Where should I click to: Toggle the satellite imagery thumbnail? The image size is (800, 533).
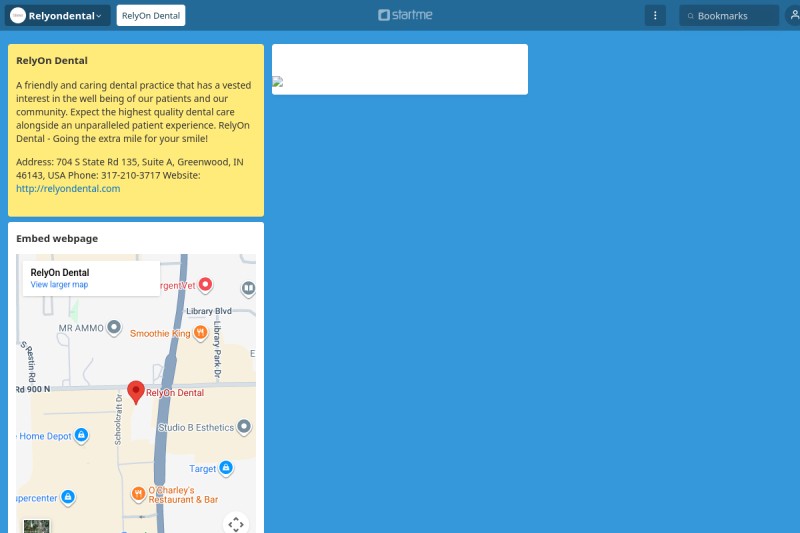pyautogui.click(x=37, y=526)
